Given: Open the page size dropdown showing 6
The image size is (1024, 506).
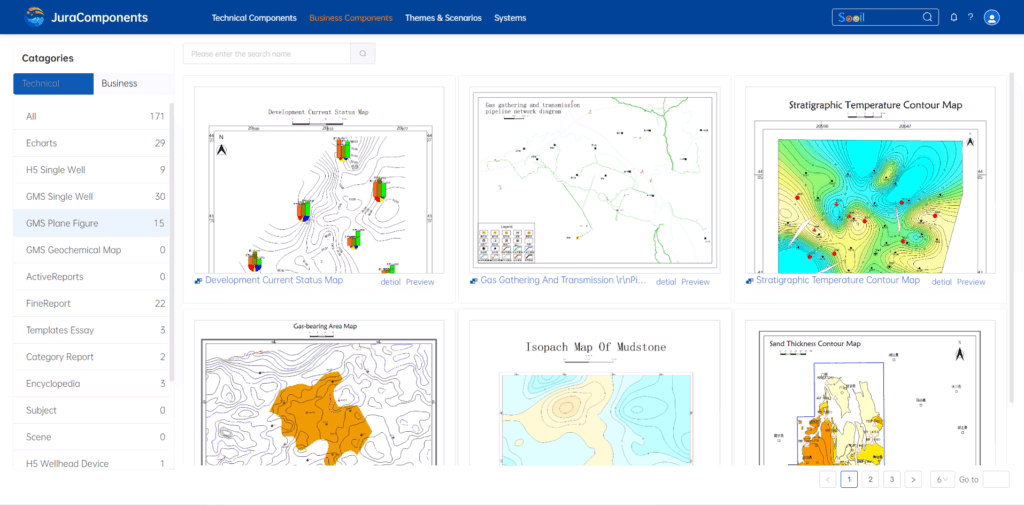Looking at the screenshot, I should pos(942,480).
